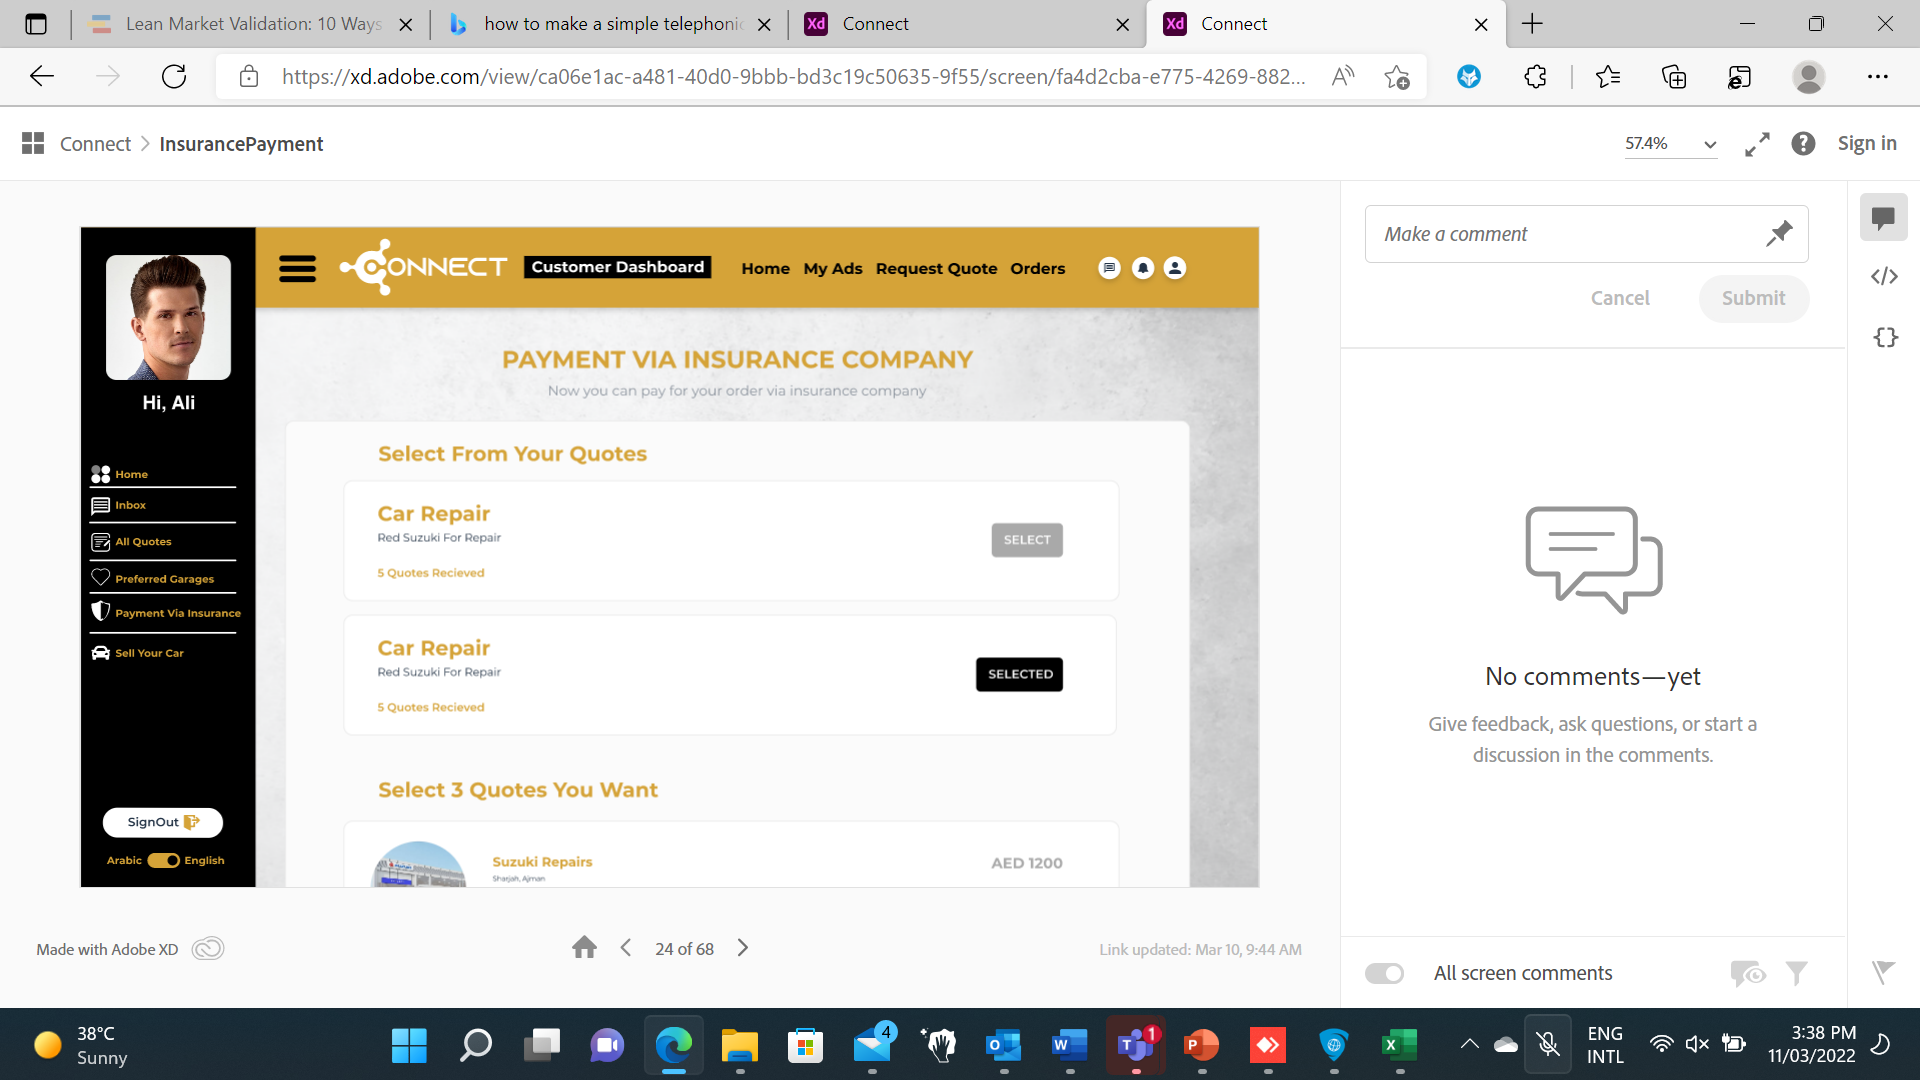This screenshot has width=1920, height=1080.
Task: Toggle All screen comments switch
Action: tap(1385, 973)
